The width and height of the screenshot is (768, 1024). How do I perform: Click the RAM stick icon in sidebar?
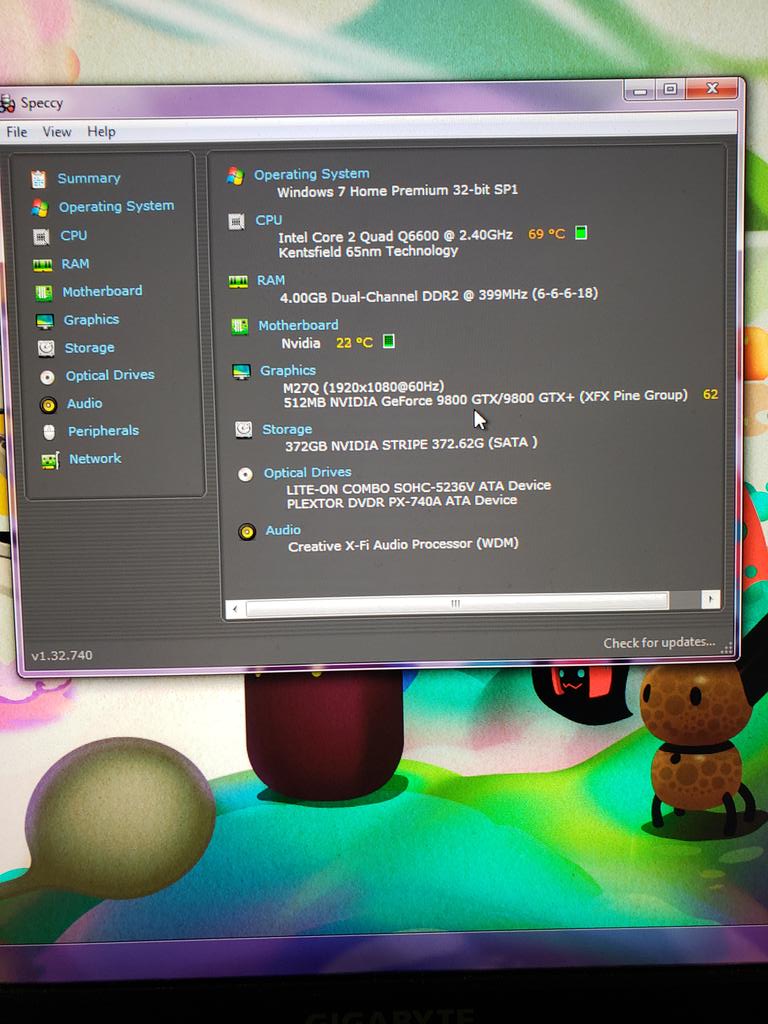(x=42, y=264)
